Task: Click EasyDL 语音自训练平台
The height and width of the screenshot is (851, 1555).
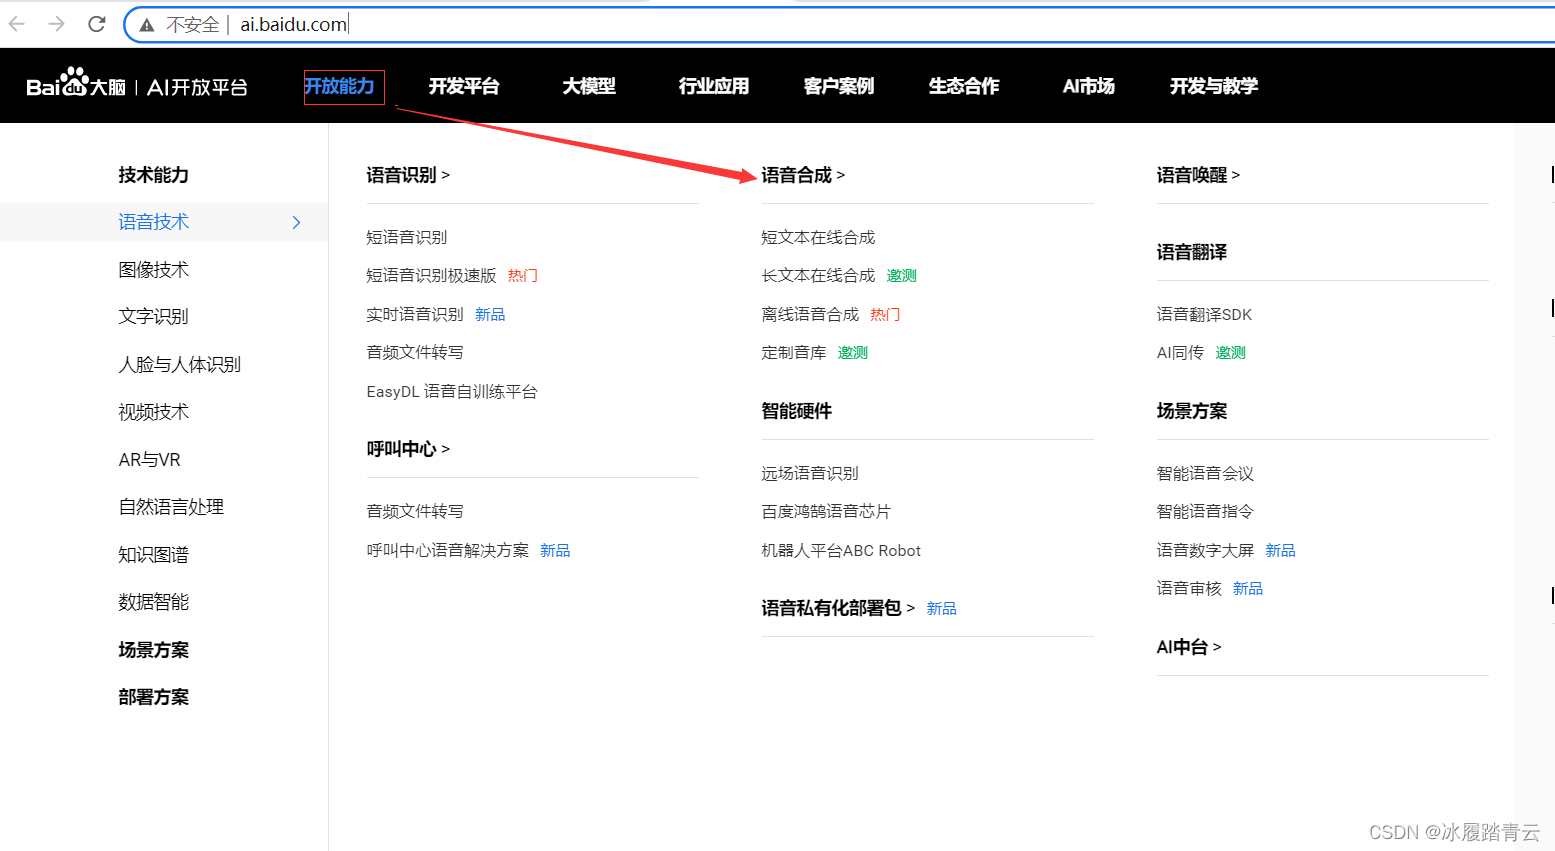Action: tap(452, 391)
